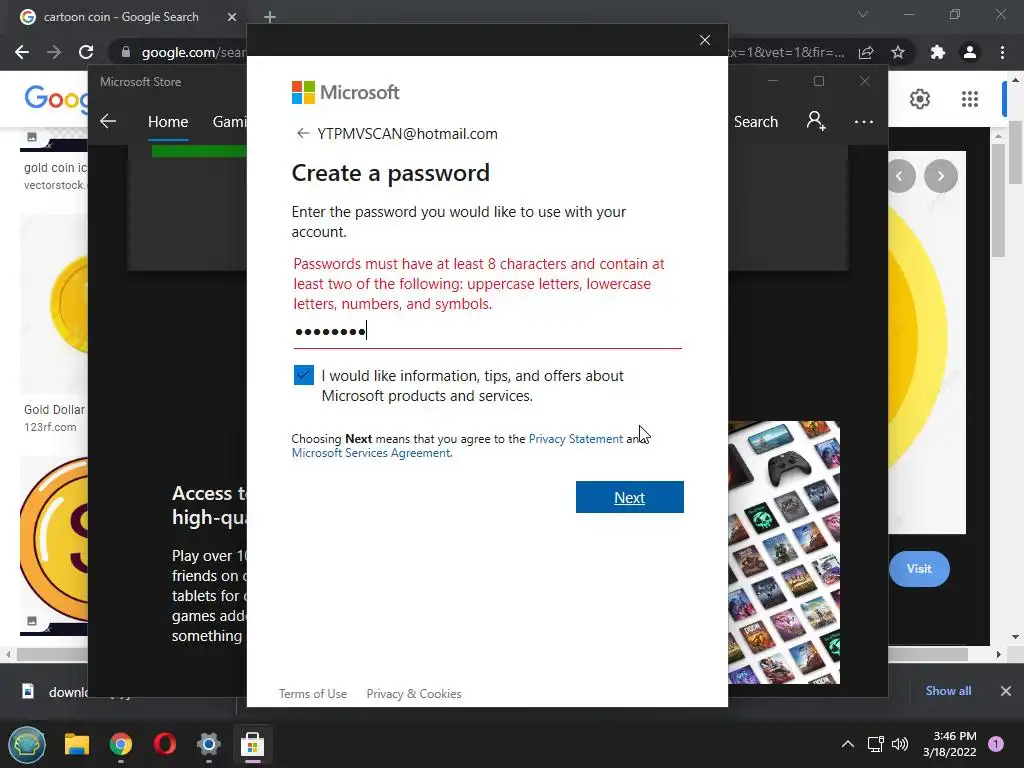Screen dimensions: 1024x768
Task: Click the network tray icon
Action: point(875,744)
